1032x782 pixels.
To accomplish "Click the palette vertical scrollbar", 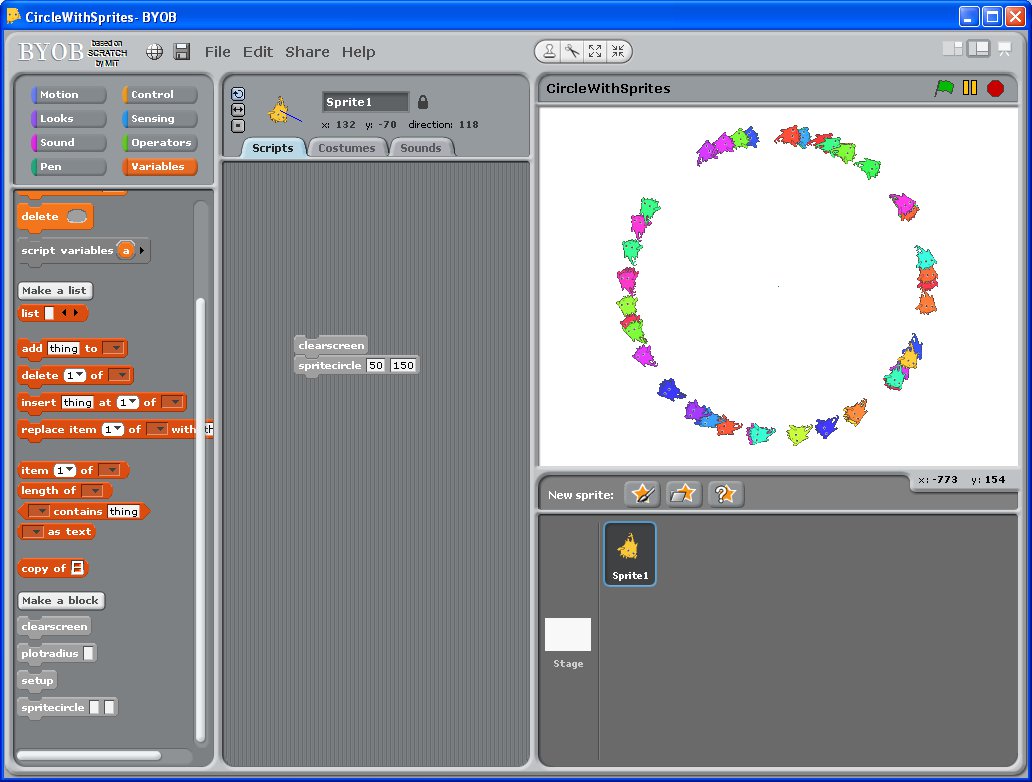I will (x=200, y=520).
